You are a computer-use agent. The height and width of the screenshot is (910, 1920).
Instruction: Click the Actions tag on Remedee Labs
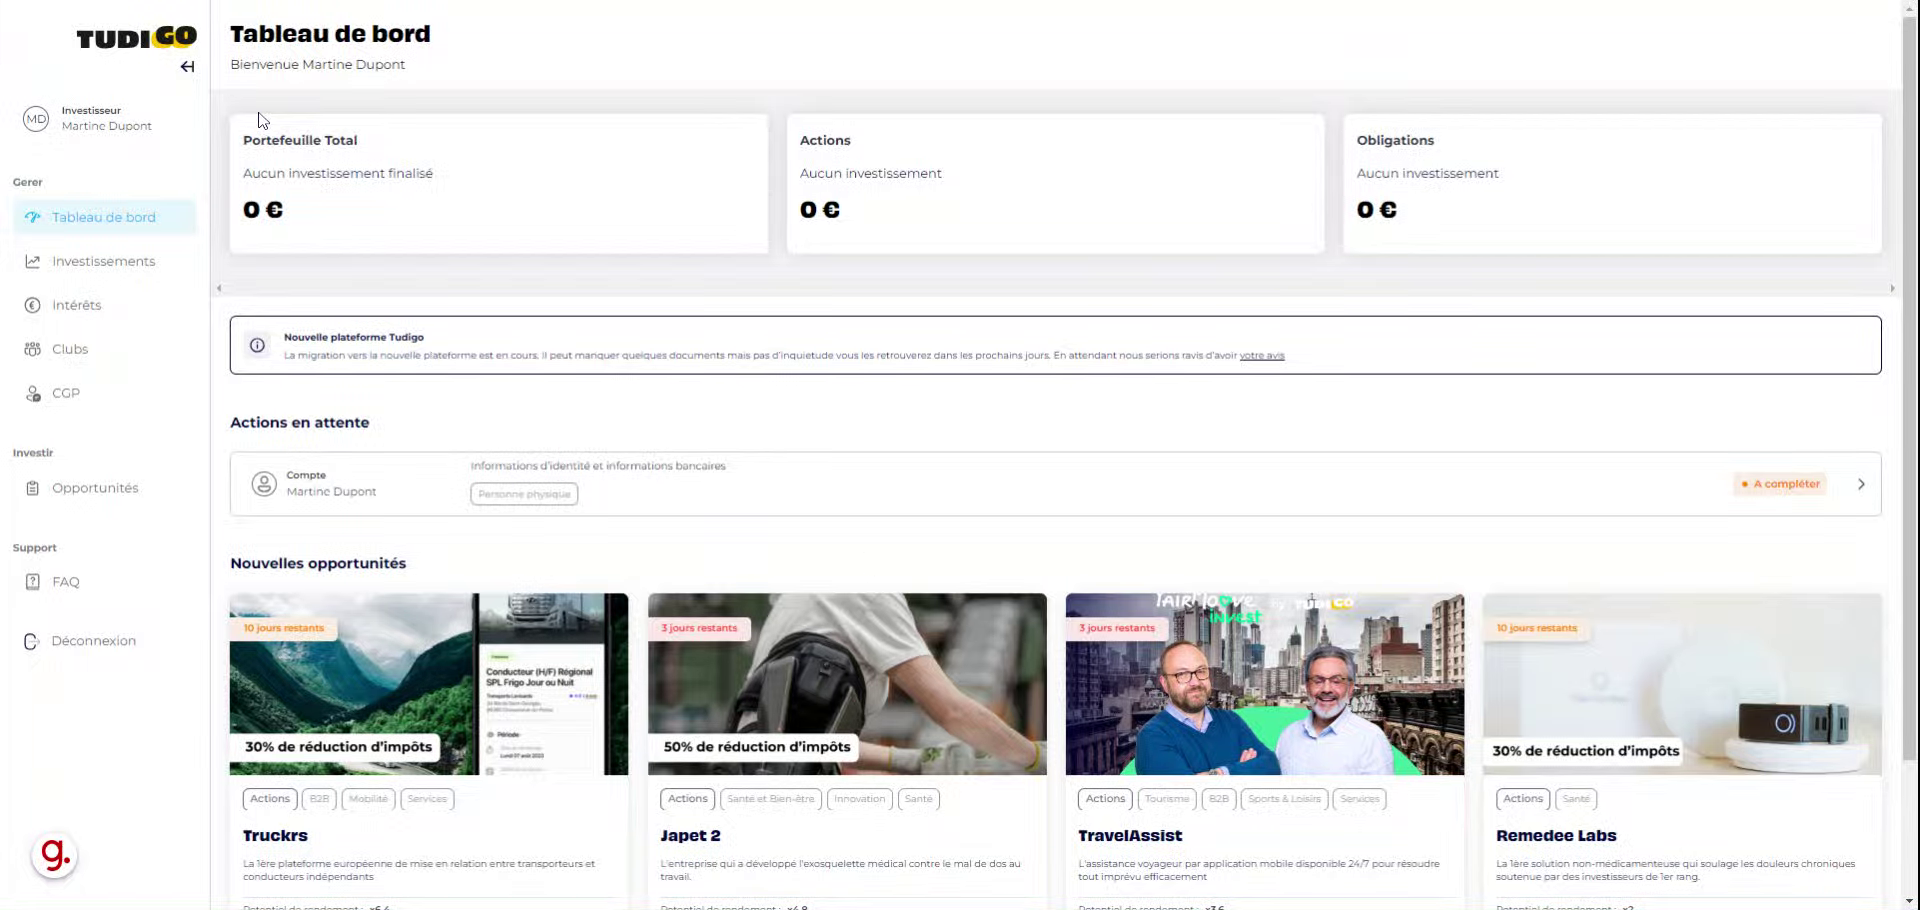point(1523,799)
